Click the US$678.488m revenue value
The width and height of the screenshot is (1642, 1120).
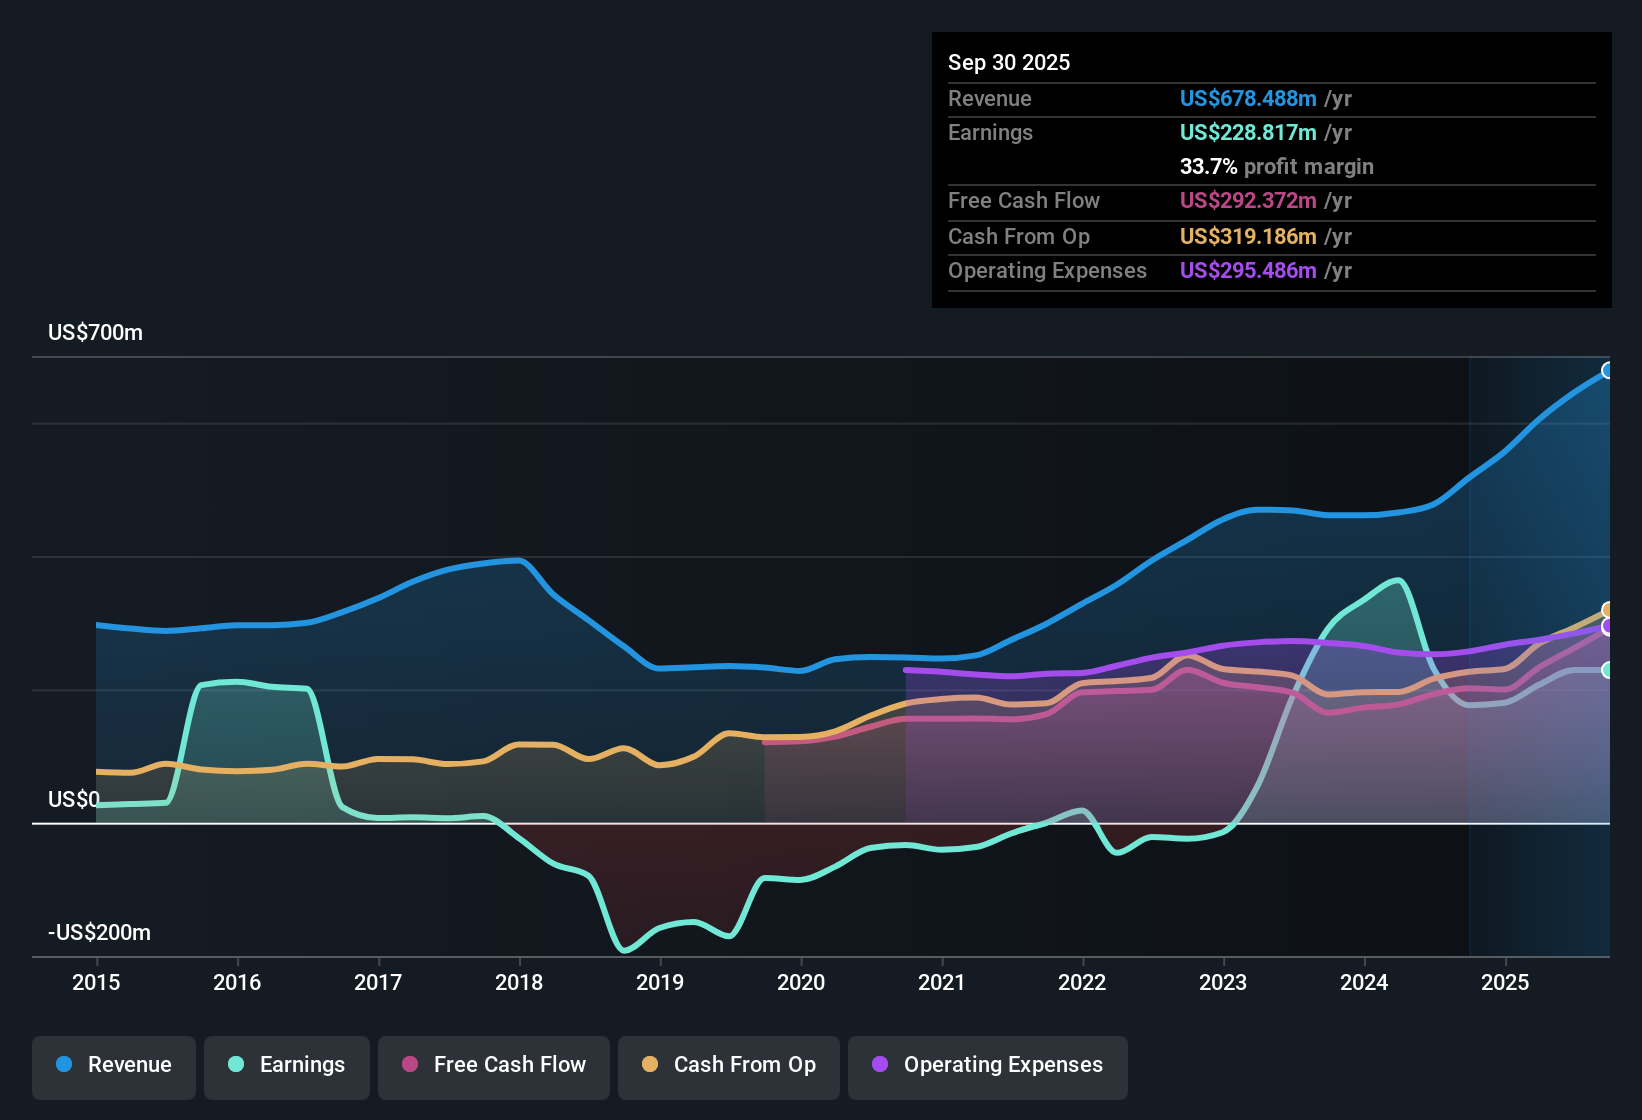tap(1247, 99)
